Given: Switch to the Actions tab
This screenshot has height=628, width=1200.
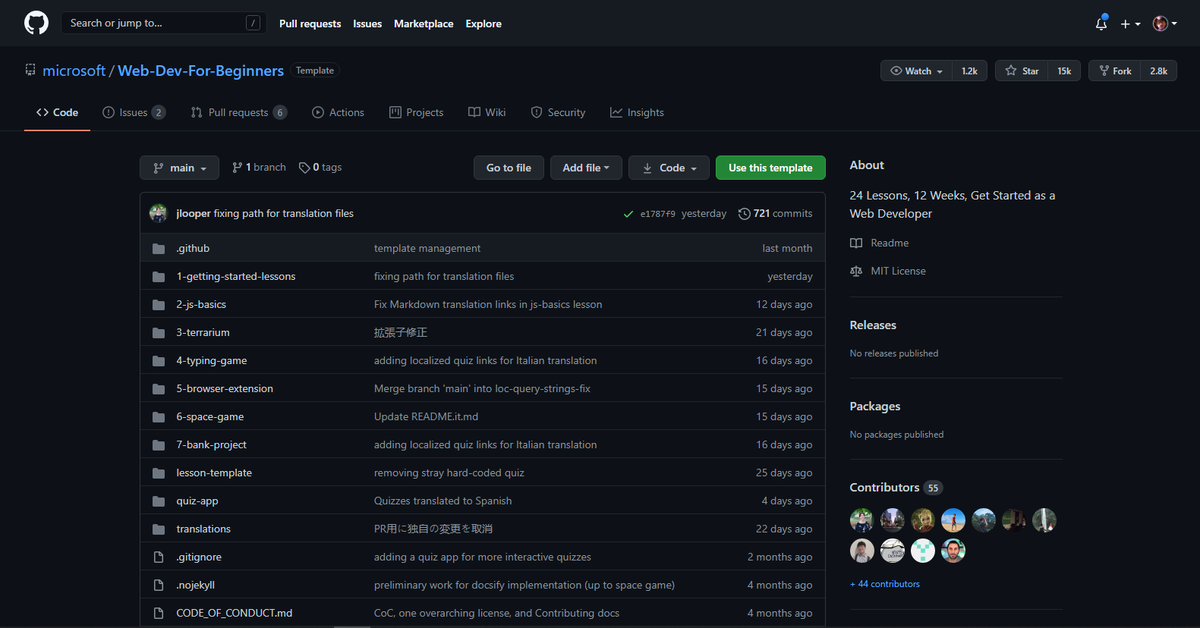Looking at the screenshot, I should [338, 112].
